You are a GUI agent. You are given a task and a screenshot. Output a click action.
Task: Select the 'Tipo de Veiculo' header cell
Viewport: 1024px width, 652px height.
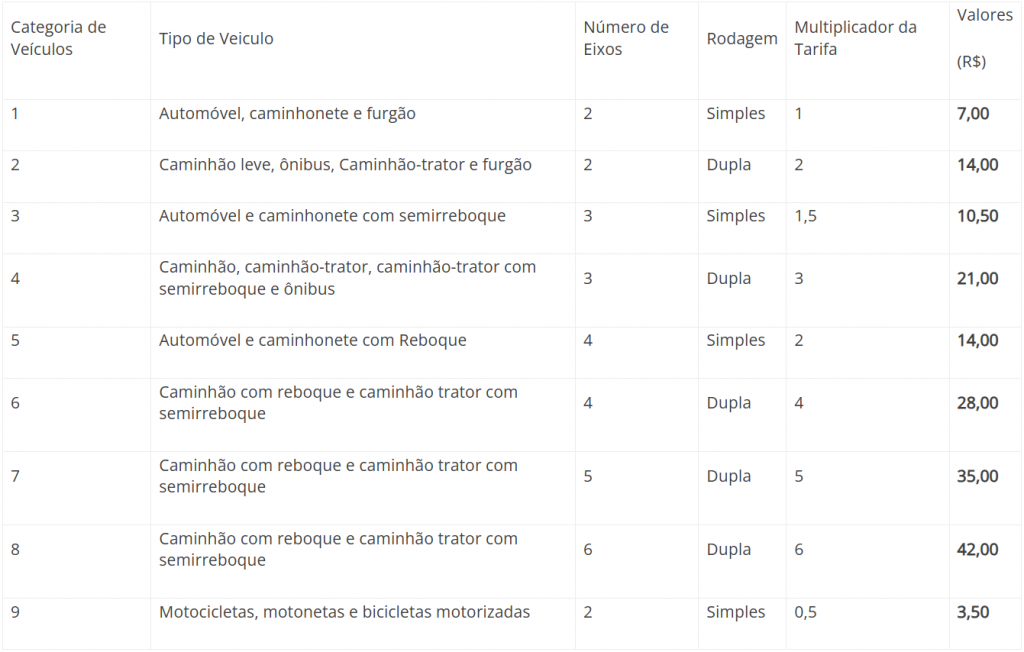216,39
